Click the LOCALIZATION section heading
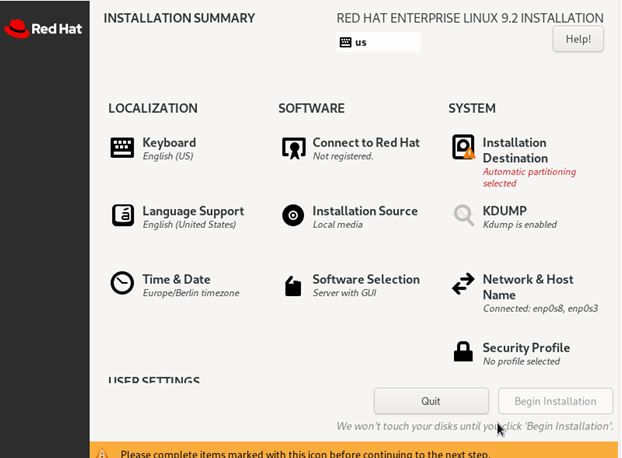Screen dimensions: 622x458 pyautogui.click(x=153, y=108)
